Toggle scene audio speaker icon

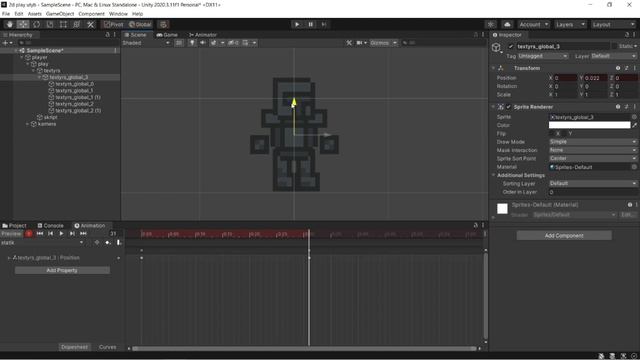coord(202,43)
